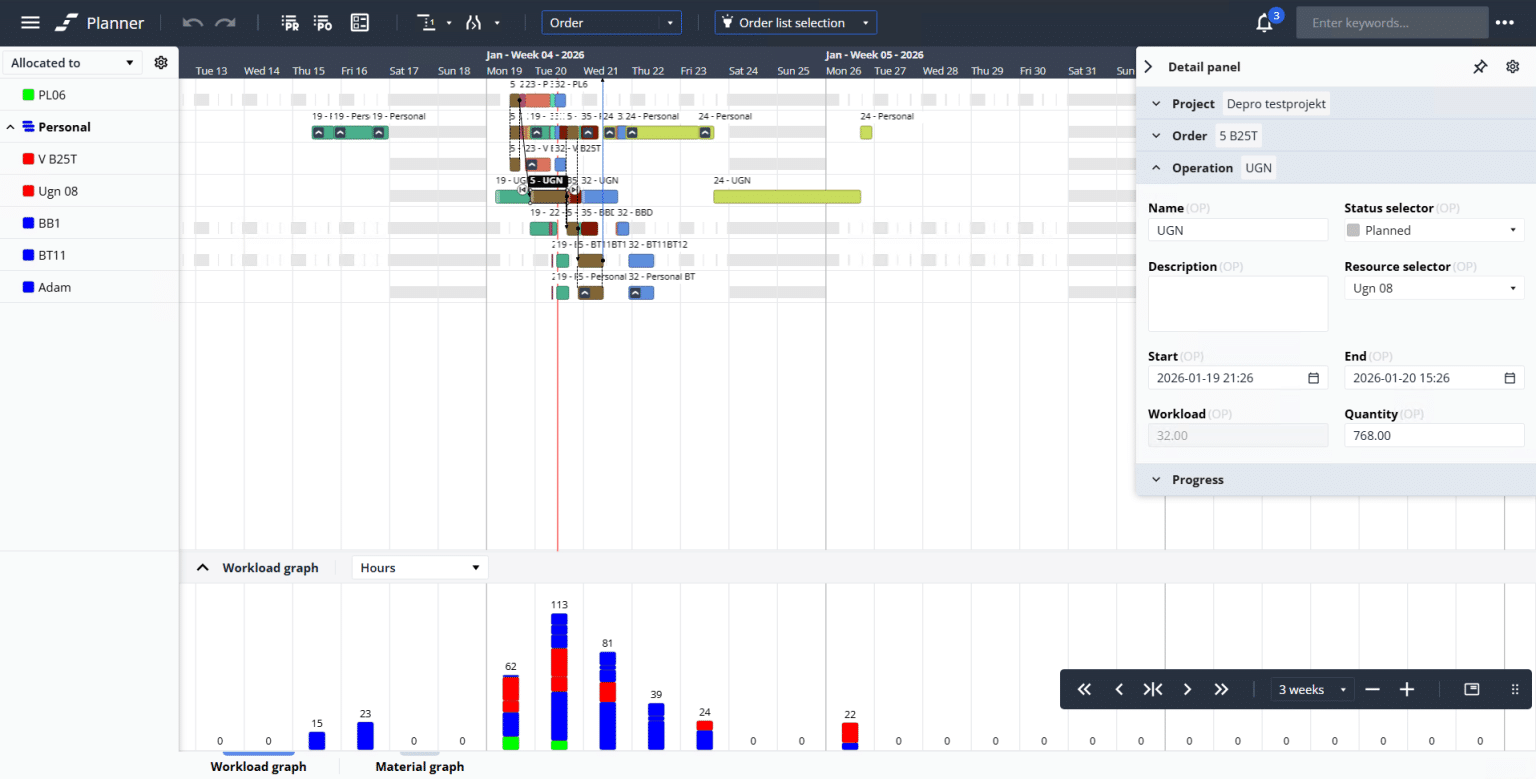Zoom out timeline with minus button
The width and height of the screenshot is (1536, 779).
1373,689
